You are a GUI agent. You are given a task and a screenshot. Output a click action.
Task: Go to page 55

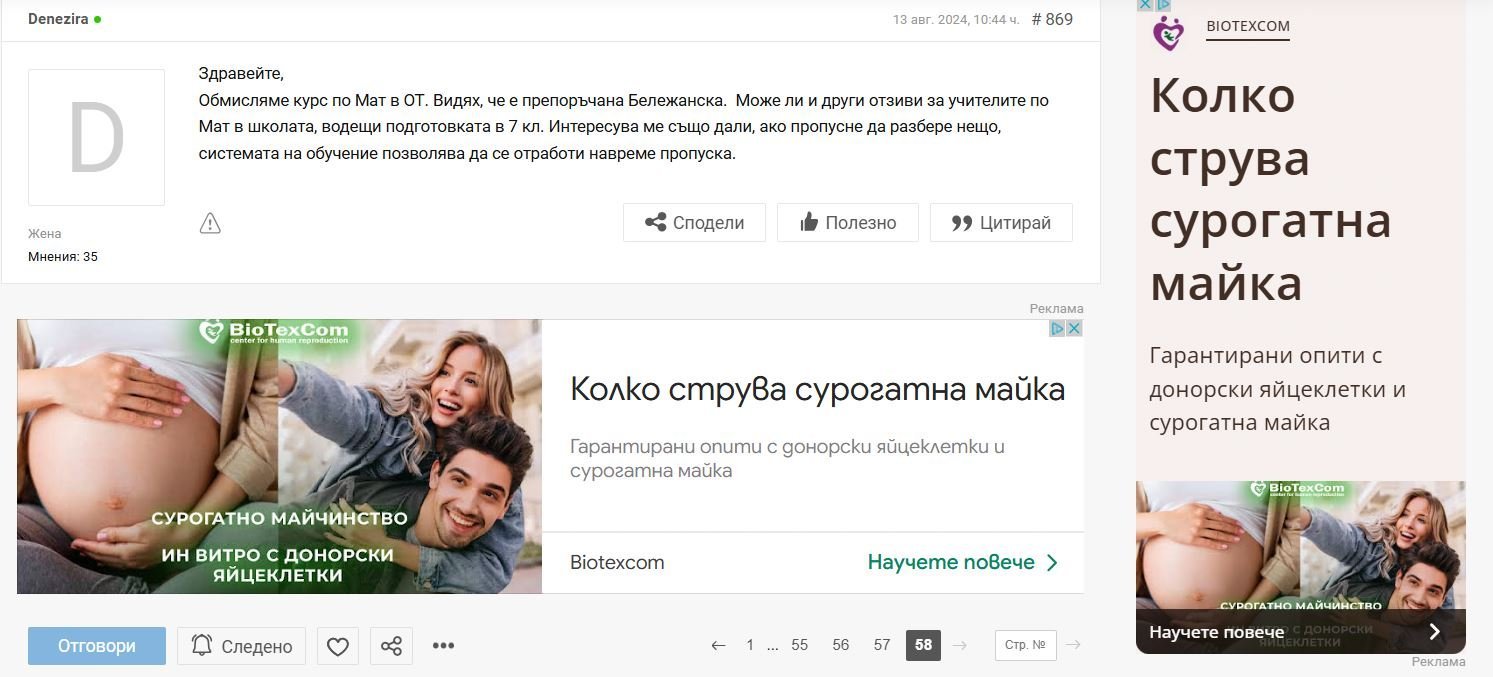(x=799, y=646)
